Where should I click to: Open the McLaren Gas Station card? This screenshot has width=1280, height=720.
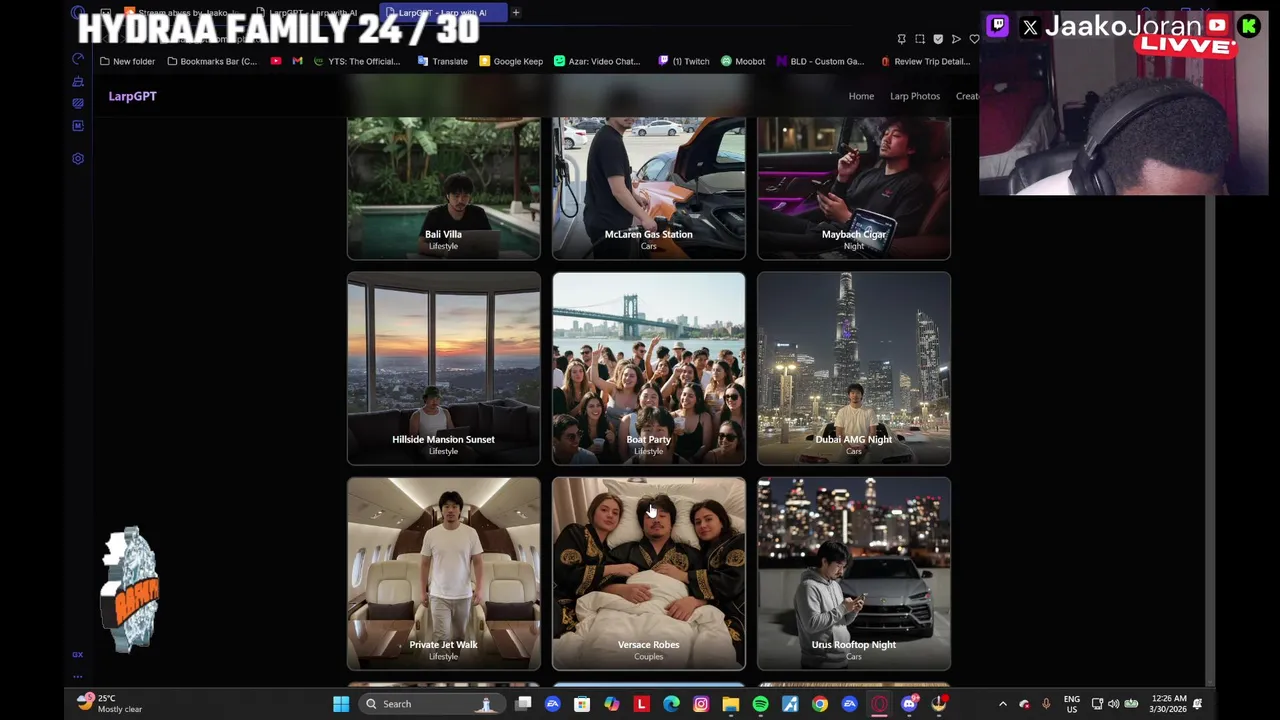[648, 188]
